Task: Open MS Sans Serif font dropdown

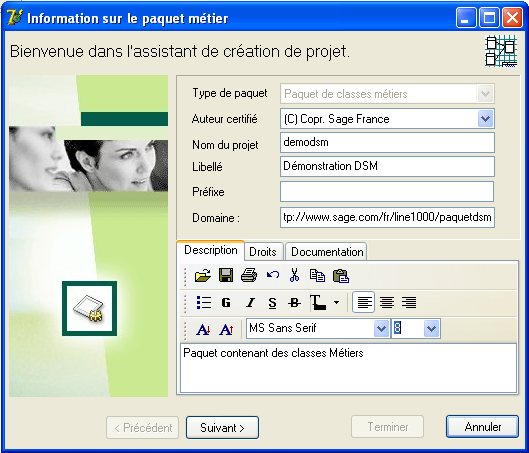Action: [x=381, y=329]
